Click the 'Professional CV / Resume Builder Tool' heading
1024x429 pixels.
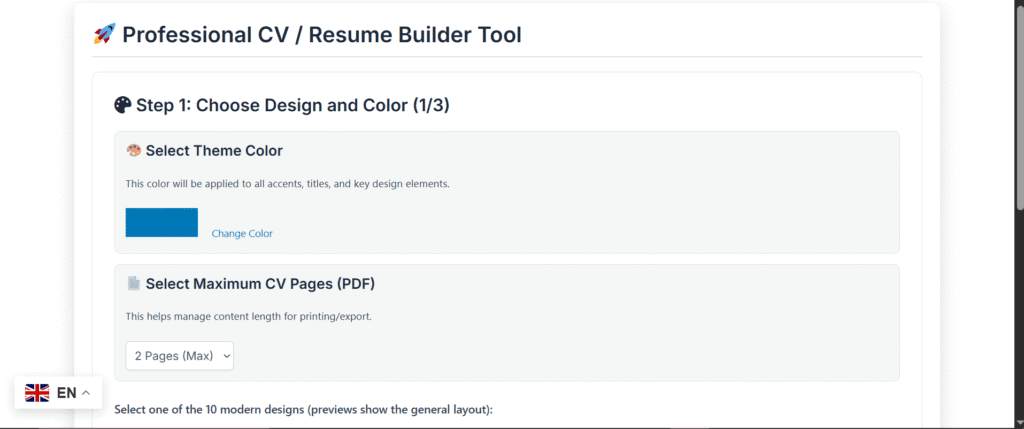pos(321,35)
